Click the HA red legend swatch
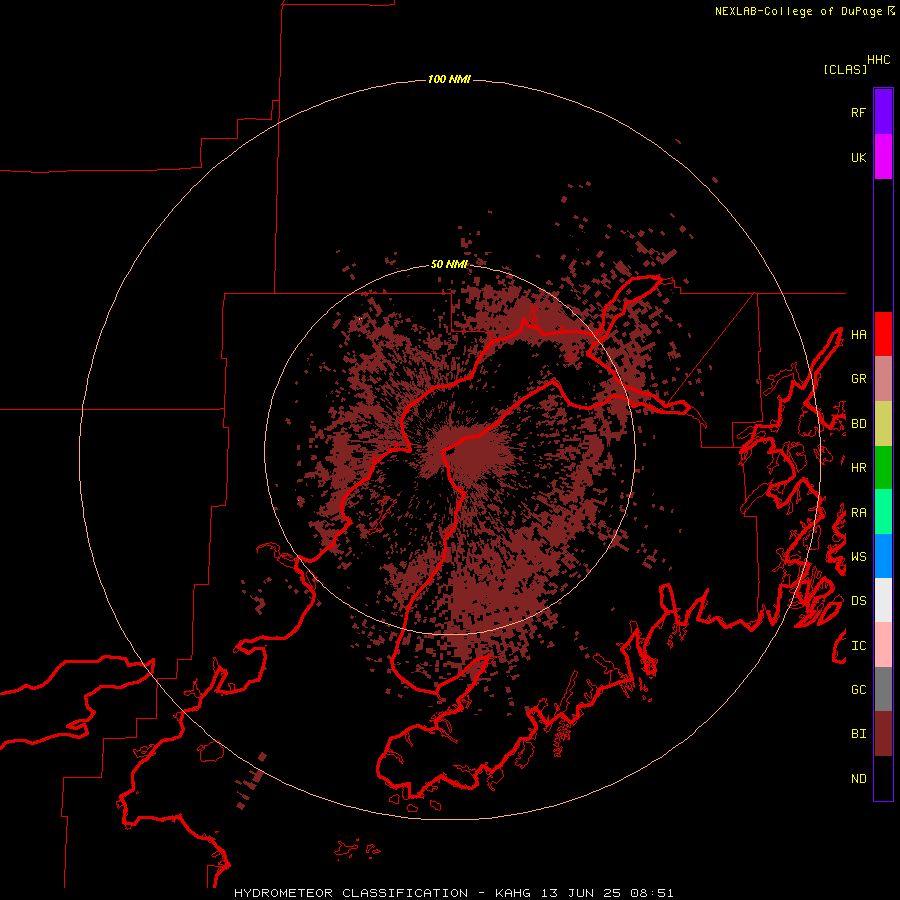 pyautogui.click(x=883, y=334)
